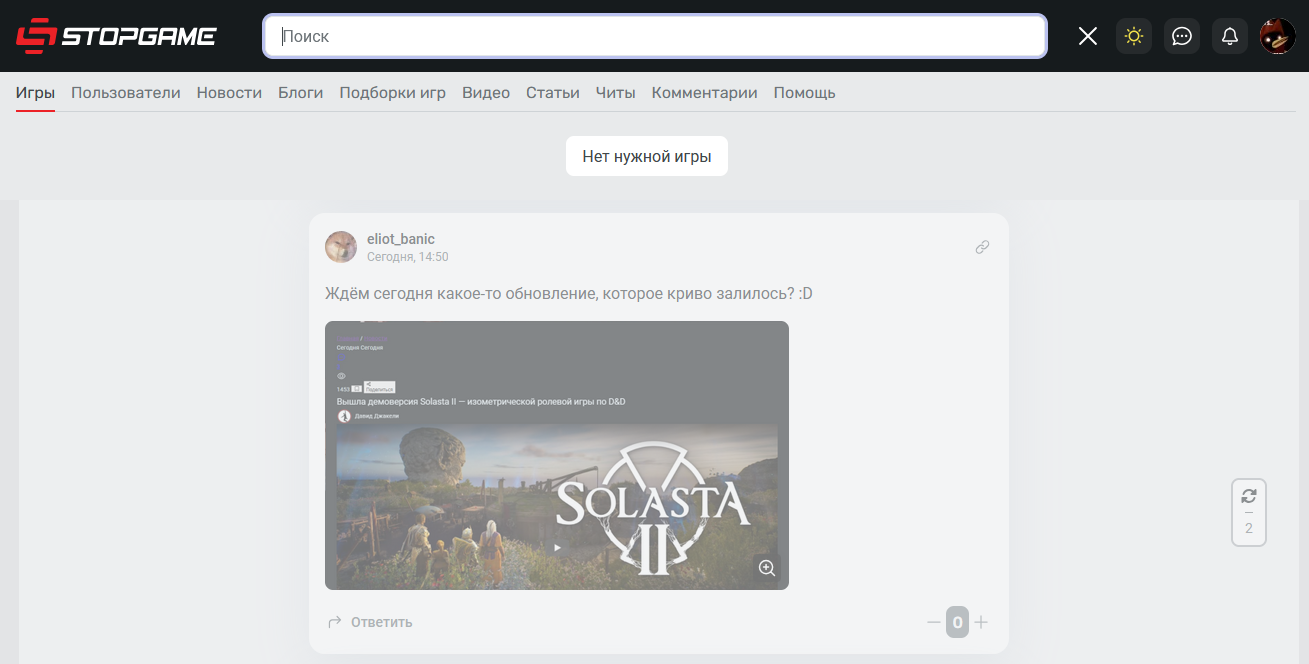
Task: Focus the Поиск search field
Action: pos(655,36)
